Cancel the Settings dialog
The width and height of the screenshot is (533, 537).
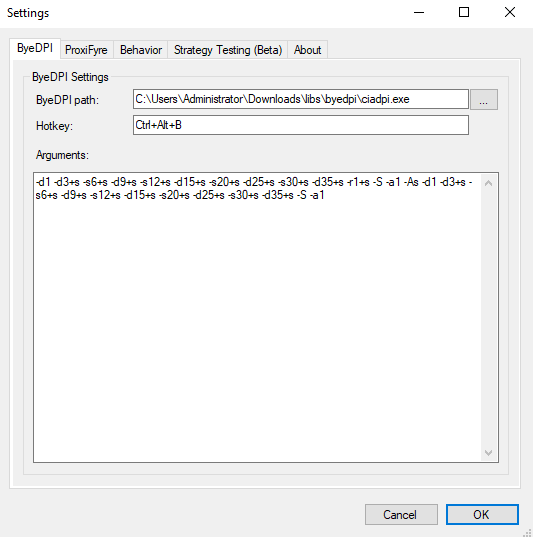pos(401,514)
